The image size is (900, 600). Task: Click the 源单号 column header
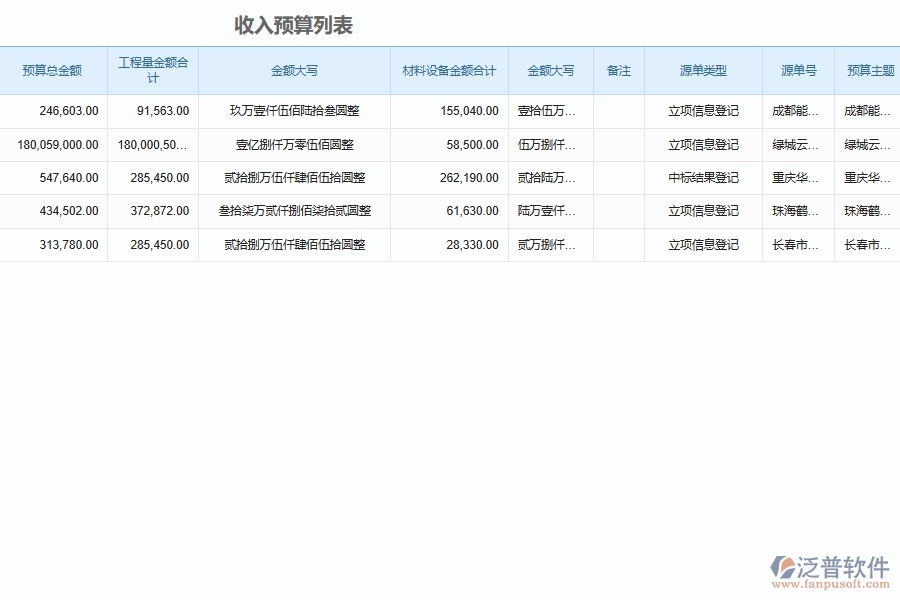tap(797, 71)
